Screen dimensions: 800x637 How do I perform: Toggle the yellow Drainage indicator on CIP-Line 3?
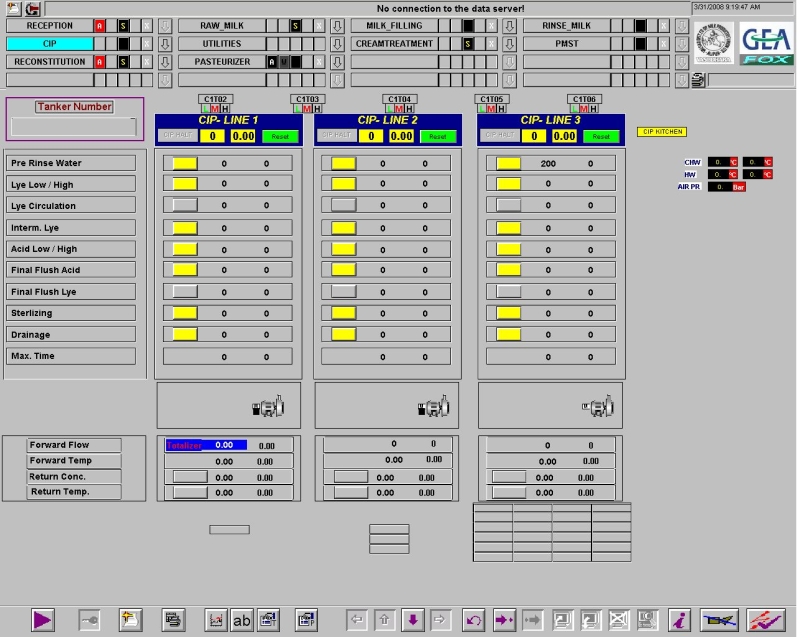coord(508,335)
